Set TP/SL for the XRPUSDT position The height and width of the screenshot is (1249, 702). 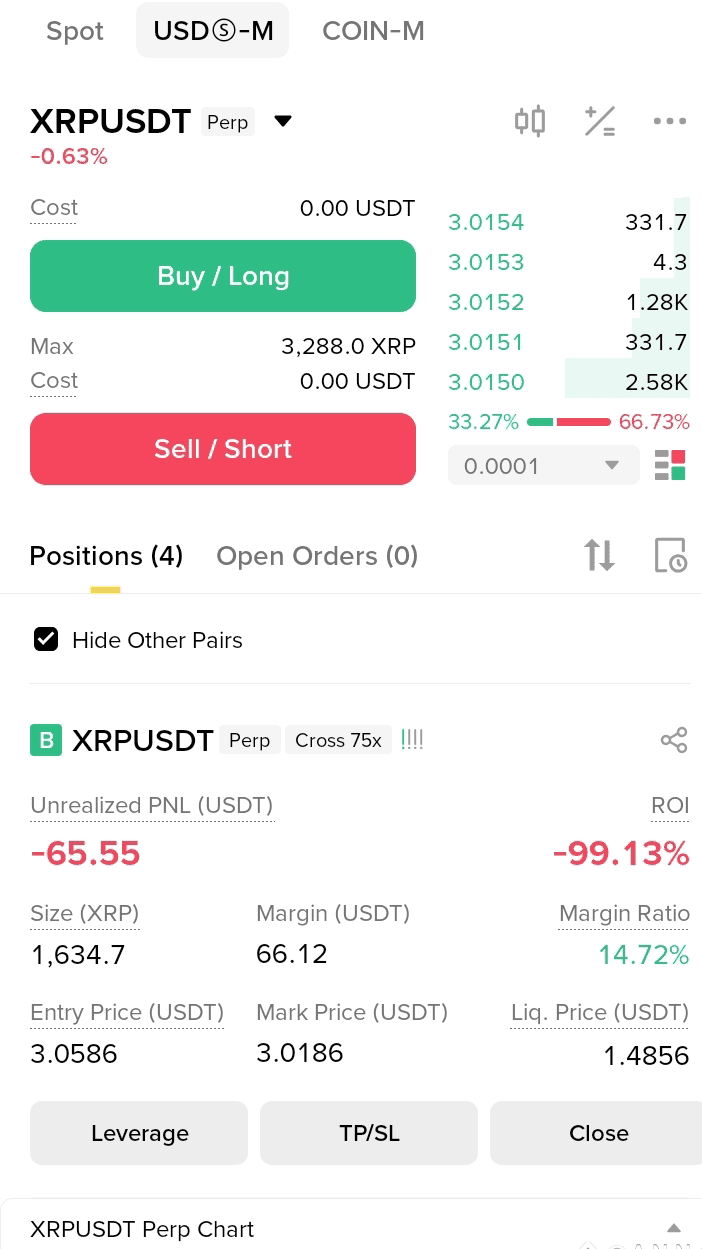tap(368, 1133)
